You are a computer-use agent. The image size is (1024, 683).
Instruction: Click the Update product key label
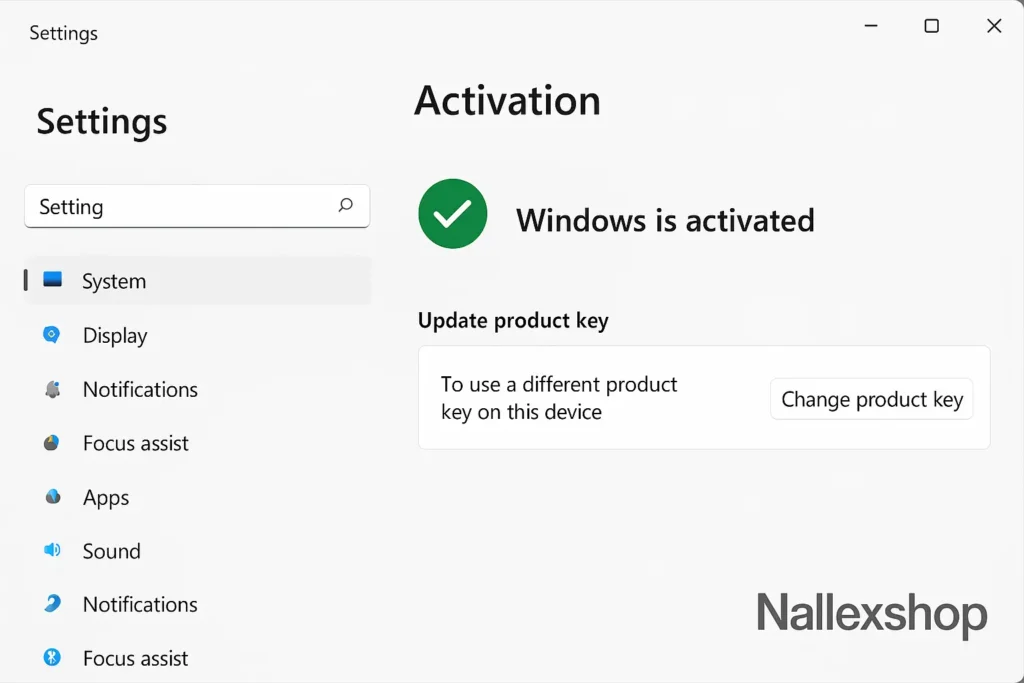pyautogui.click(x=513, y=320)
